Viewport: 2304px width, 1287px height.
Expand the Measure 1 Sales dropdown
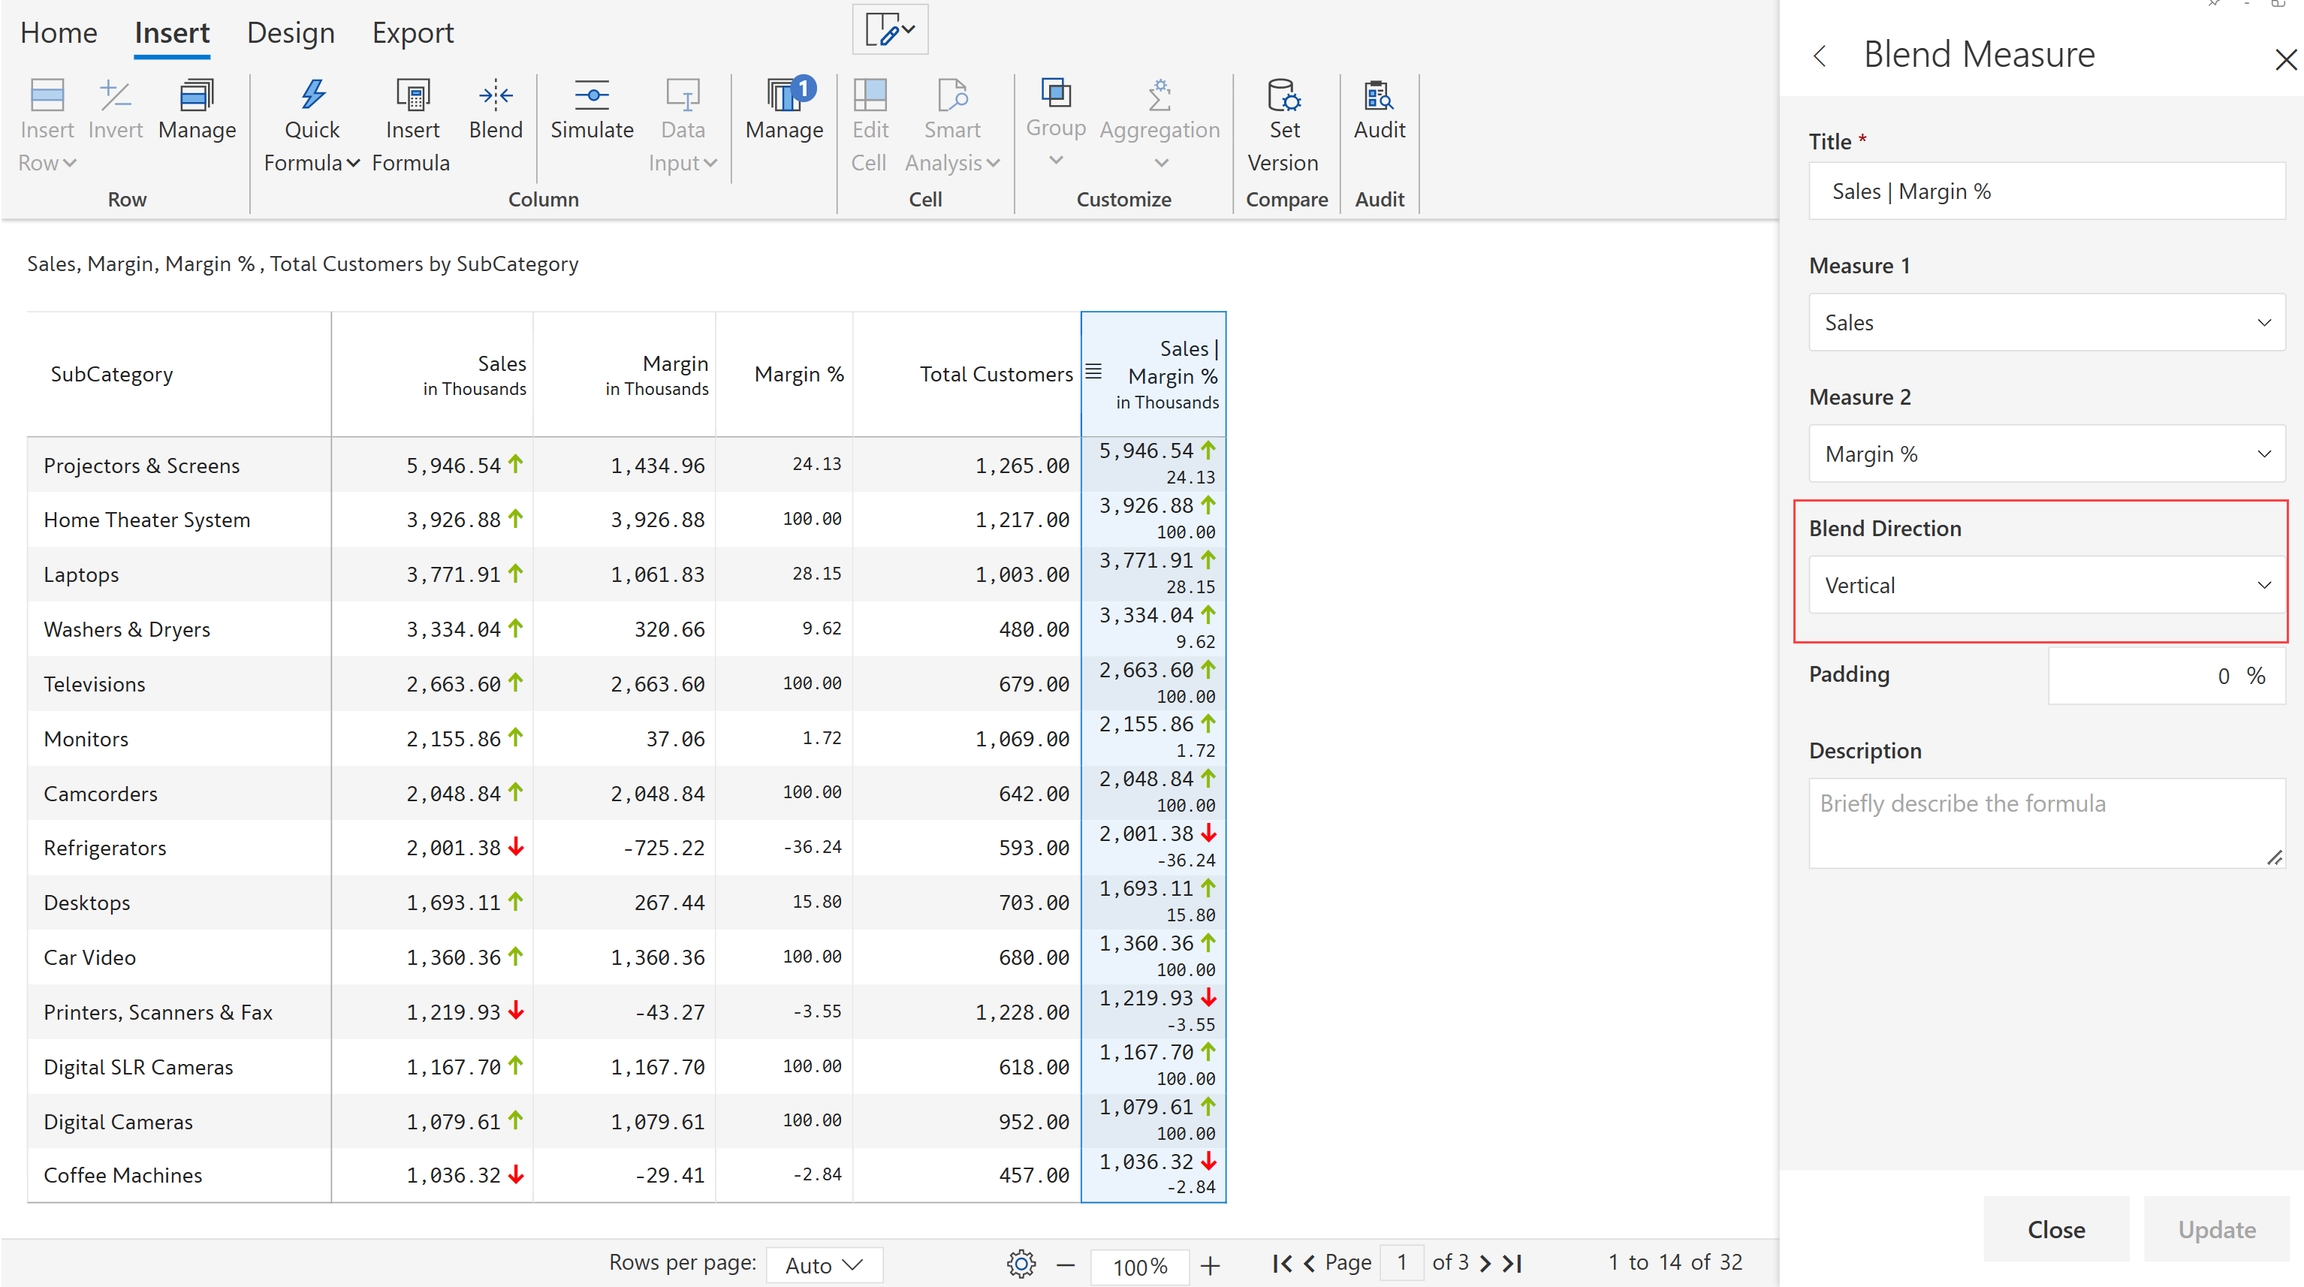pos(2046,322)
